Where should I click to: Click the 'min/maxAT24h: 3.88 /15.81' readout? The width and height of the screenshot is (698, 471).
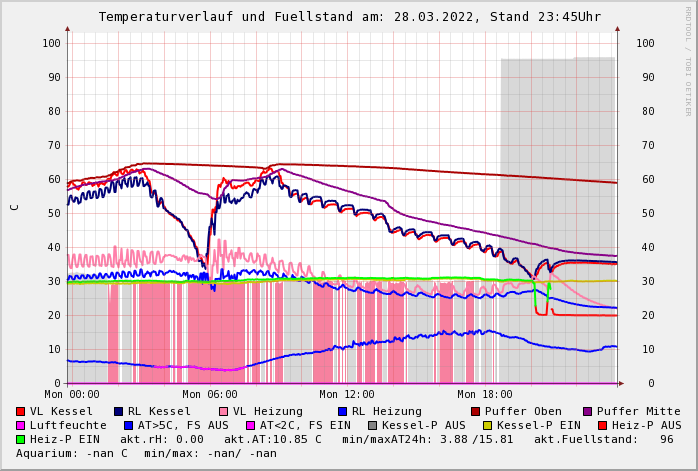(x=427, y=439)
